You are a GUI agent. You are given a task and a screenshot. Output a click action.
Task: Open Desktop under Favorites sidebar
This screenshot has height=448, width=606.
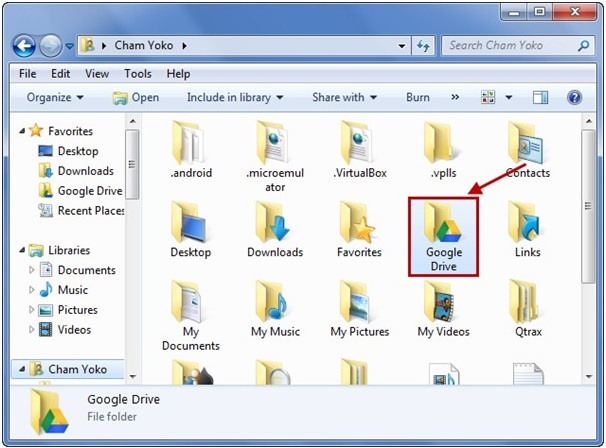(x=68, y=151)
